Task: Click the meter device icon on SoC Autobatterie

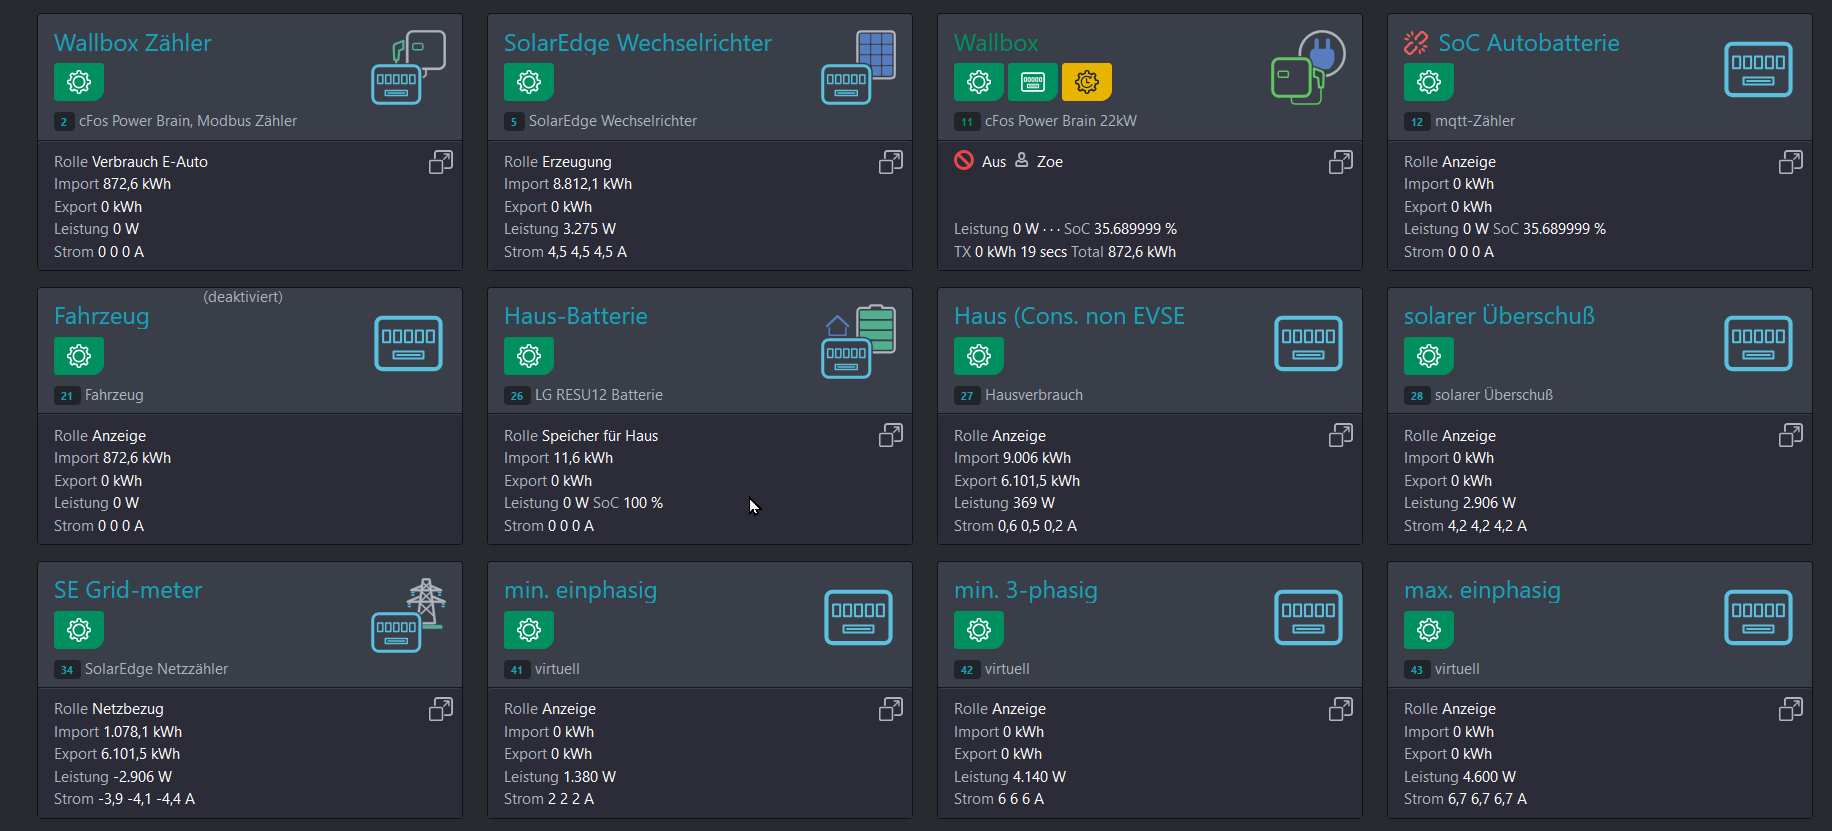Action: (x=1758, y=70)
